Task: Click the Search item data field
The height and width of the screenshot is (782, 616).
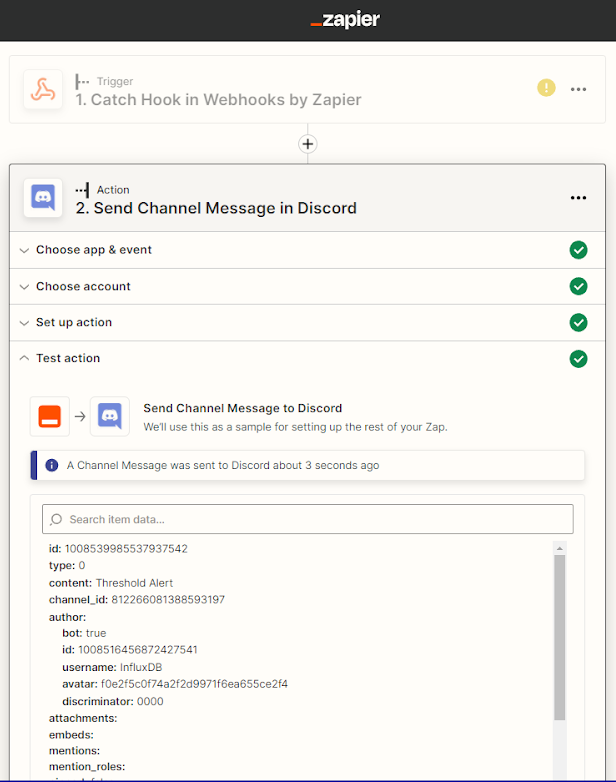Action: pos(308,519)
